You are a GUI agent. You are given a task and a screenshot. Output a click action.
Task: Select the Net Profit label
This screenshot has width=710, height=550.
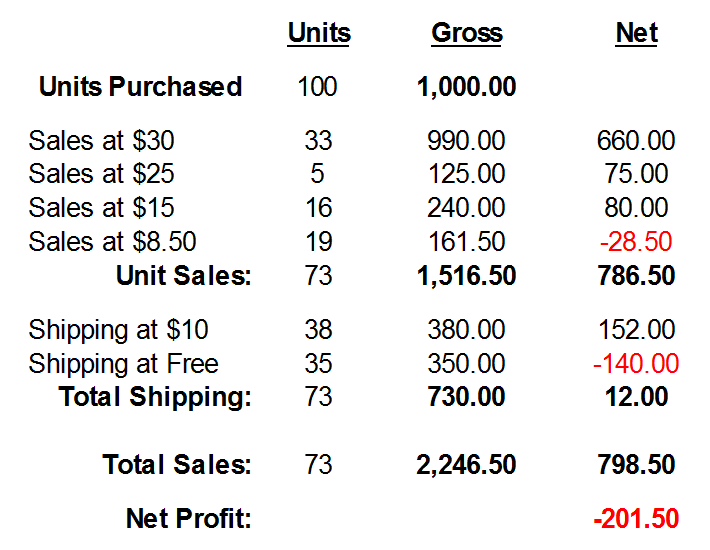tap(188, 519)
